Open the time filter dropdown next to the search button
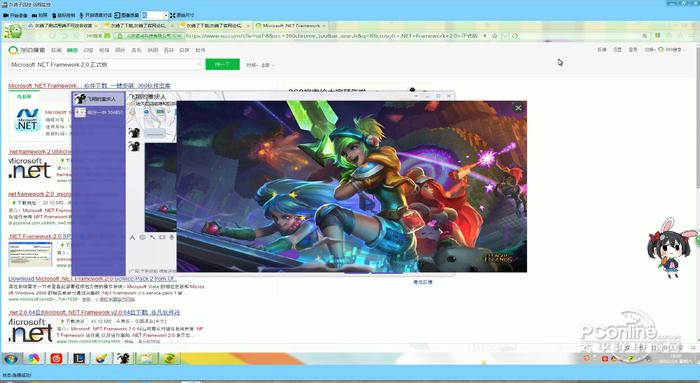 coord(261,65)
